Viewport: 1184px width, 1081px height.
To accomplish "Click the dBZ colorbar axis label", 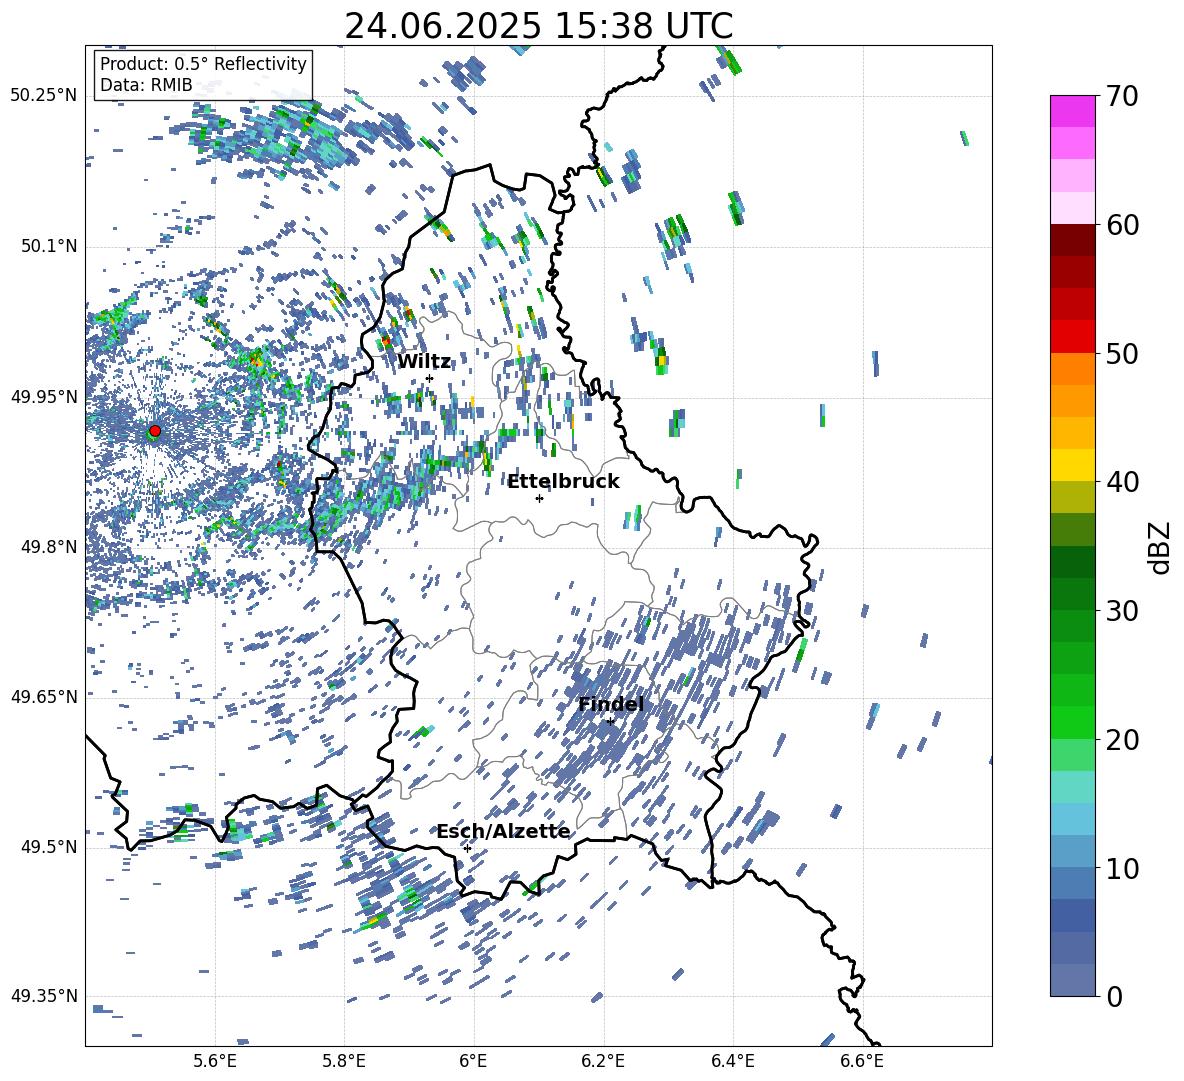I will [x=1161, y=547].
